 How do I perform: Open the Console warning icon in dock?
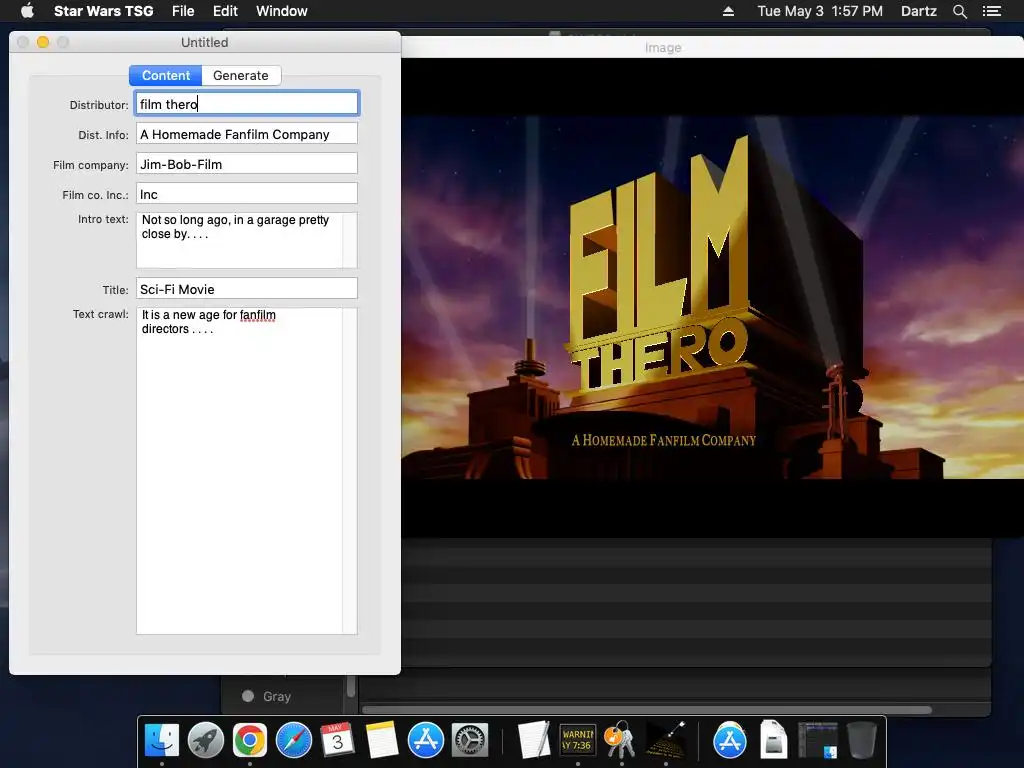(577, 740)
